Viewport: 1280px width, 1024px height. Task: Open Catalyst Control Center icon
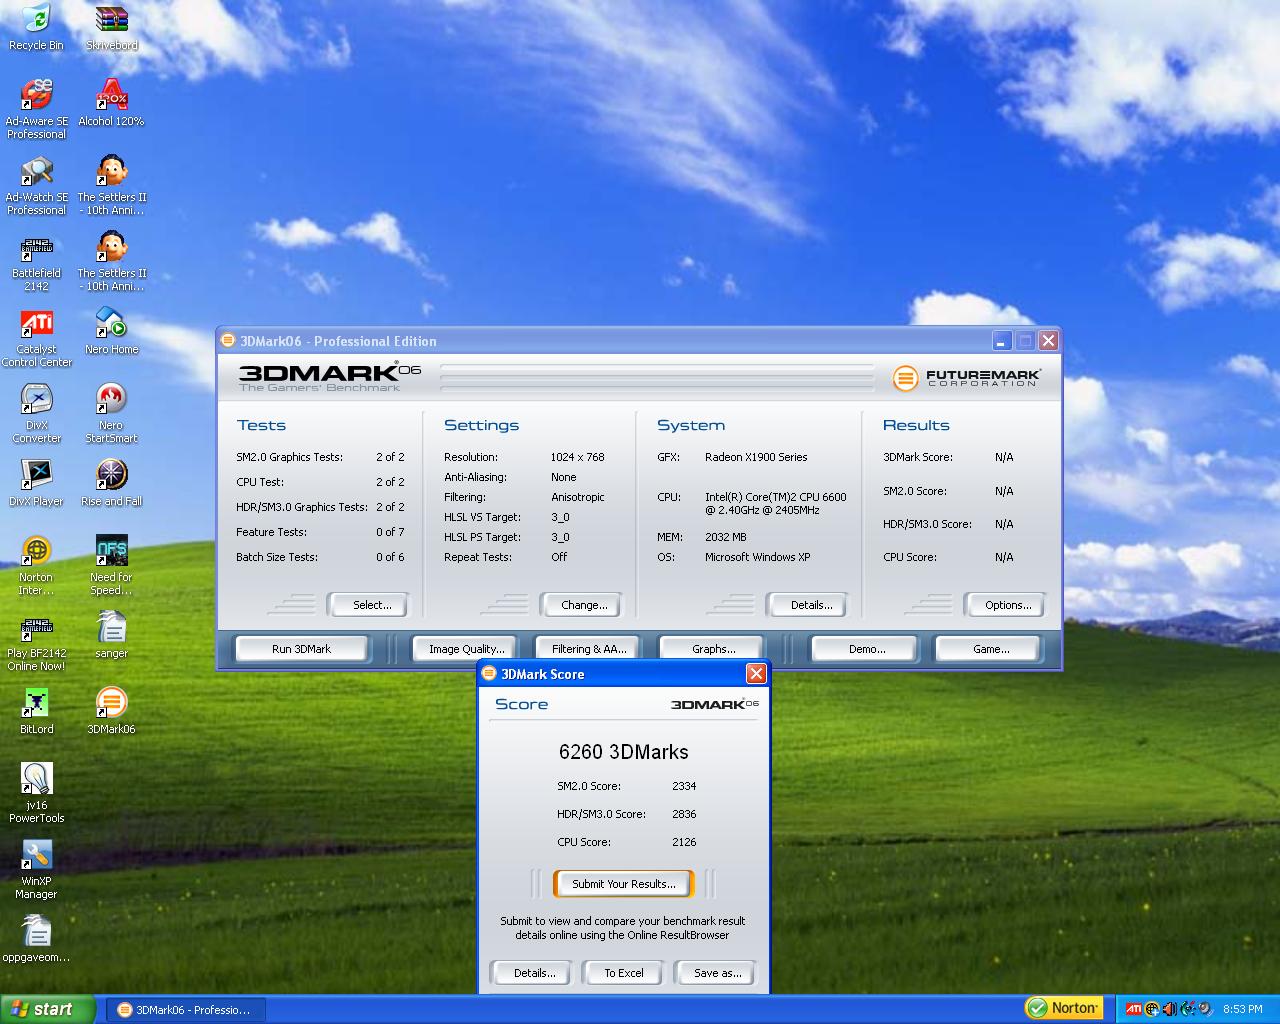click(x=36, y=337)
